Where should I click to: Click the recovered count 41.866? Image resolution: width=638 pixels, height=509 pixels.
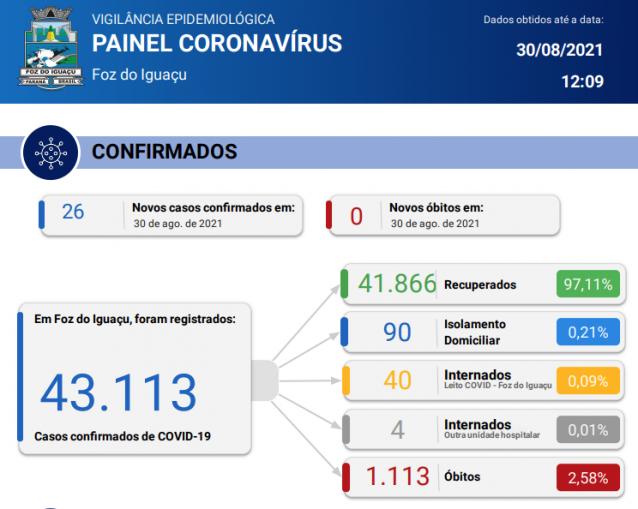point(397,284)
